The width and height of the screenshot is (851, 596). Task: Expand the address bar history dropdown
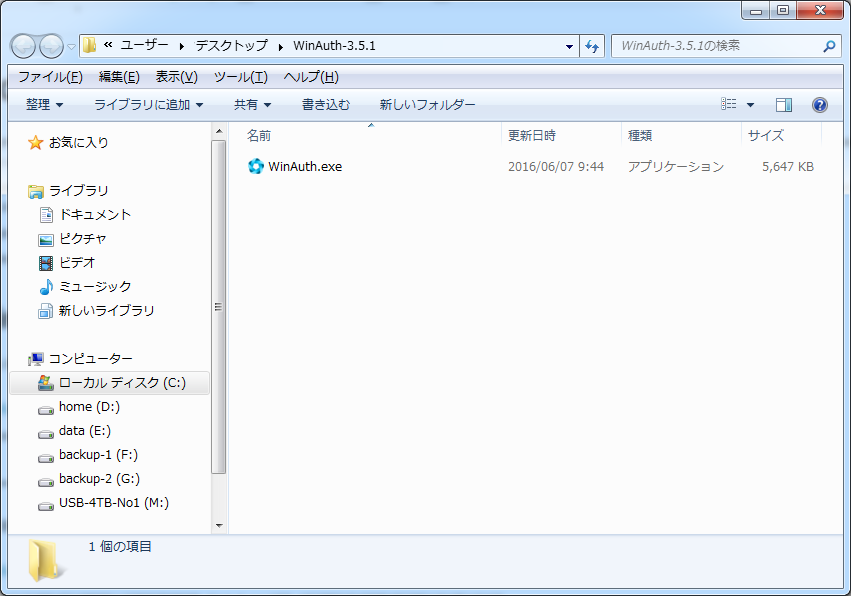point(569,46)
